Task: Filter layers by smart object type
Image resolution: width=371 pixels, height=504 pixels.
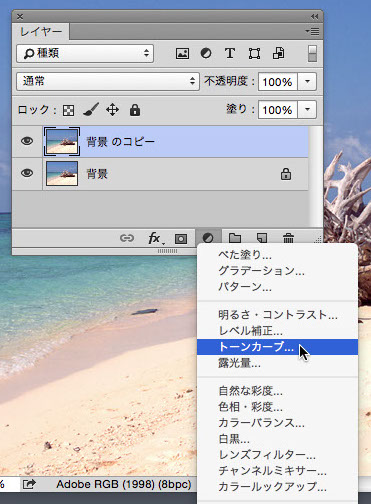Action: [x=279, y=53]
